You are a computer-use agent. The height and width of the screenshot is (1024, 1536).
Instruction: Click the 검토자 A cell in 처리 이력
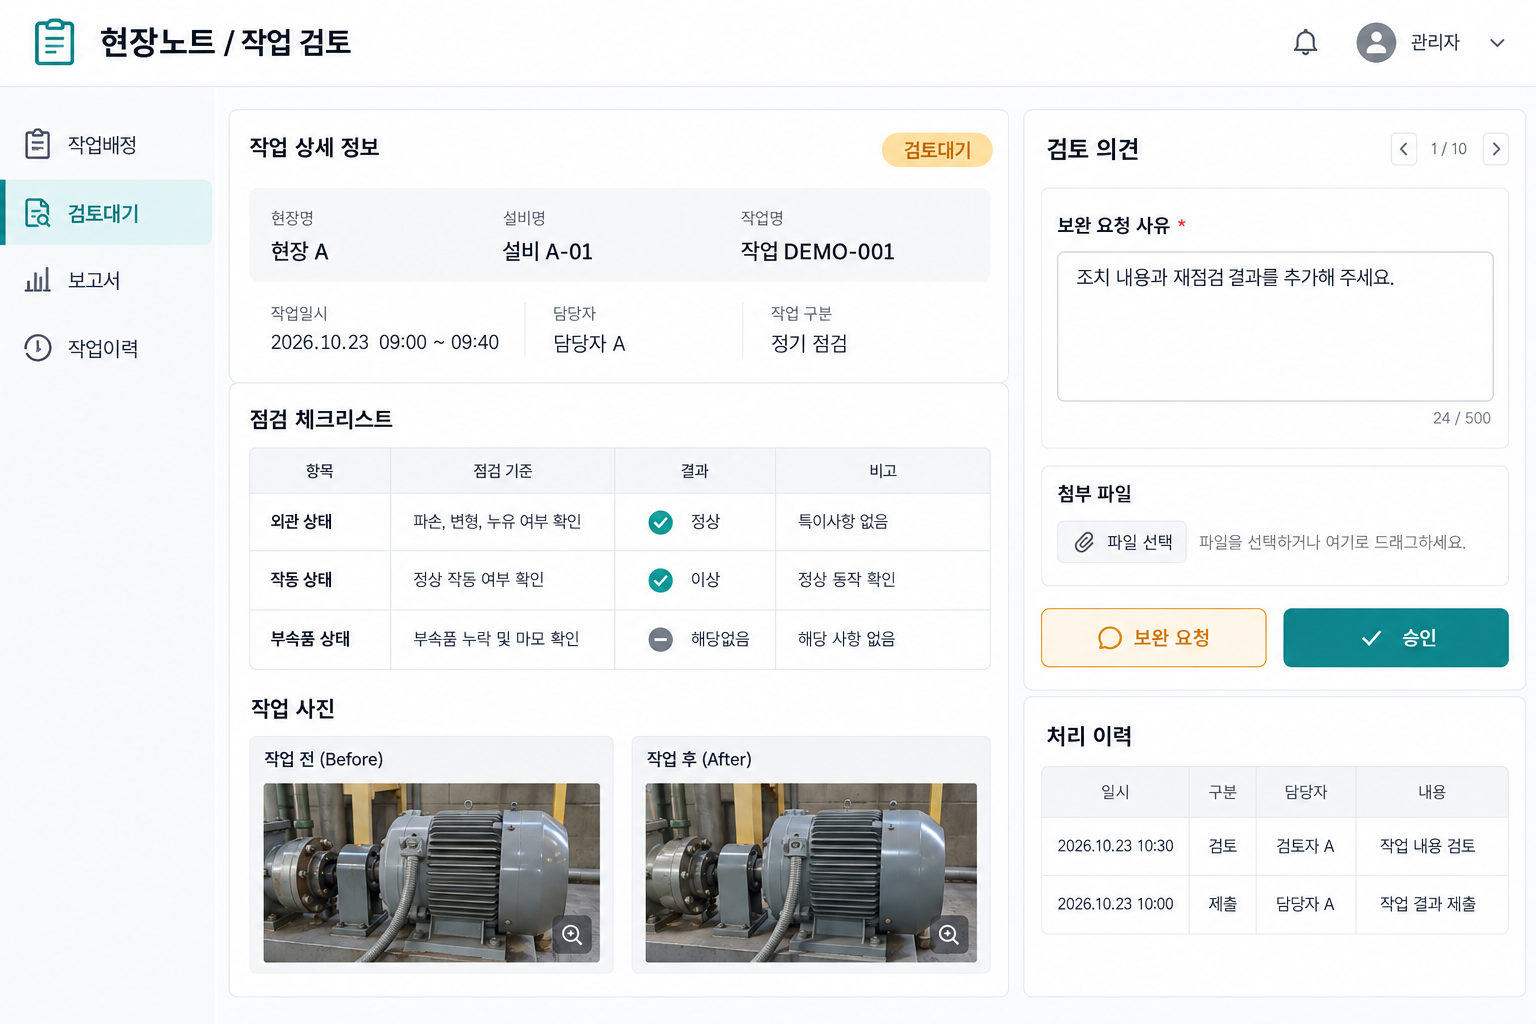tap(1305, 846)
